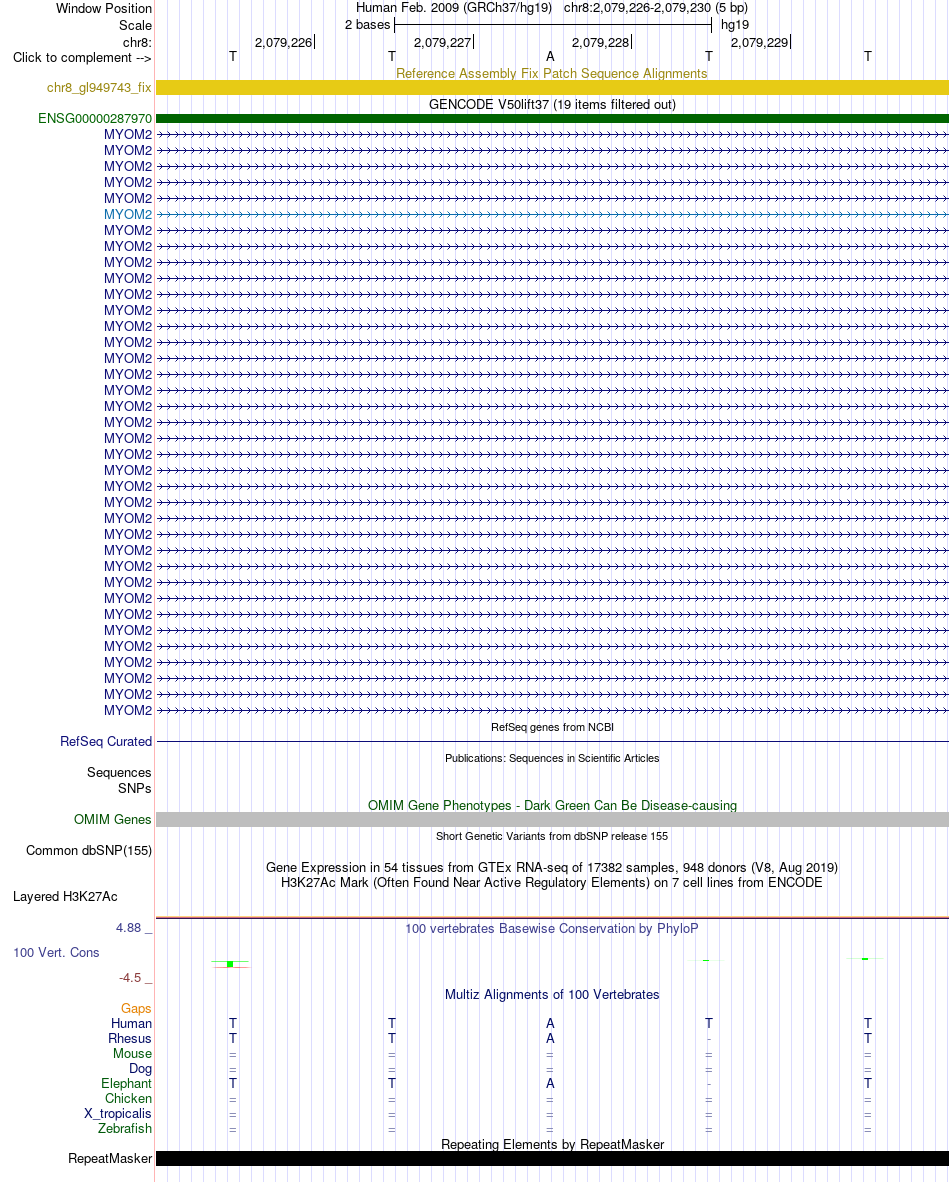
Task: Click base 'A' in the Rhesus alignment row
Action: coord(550,1039)
